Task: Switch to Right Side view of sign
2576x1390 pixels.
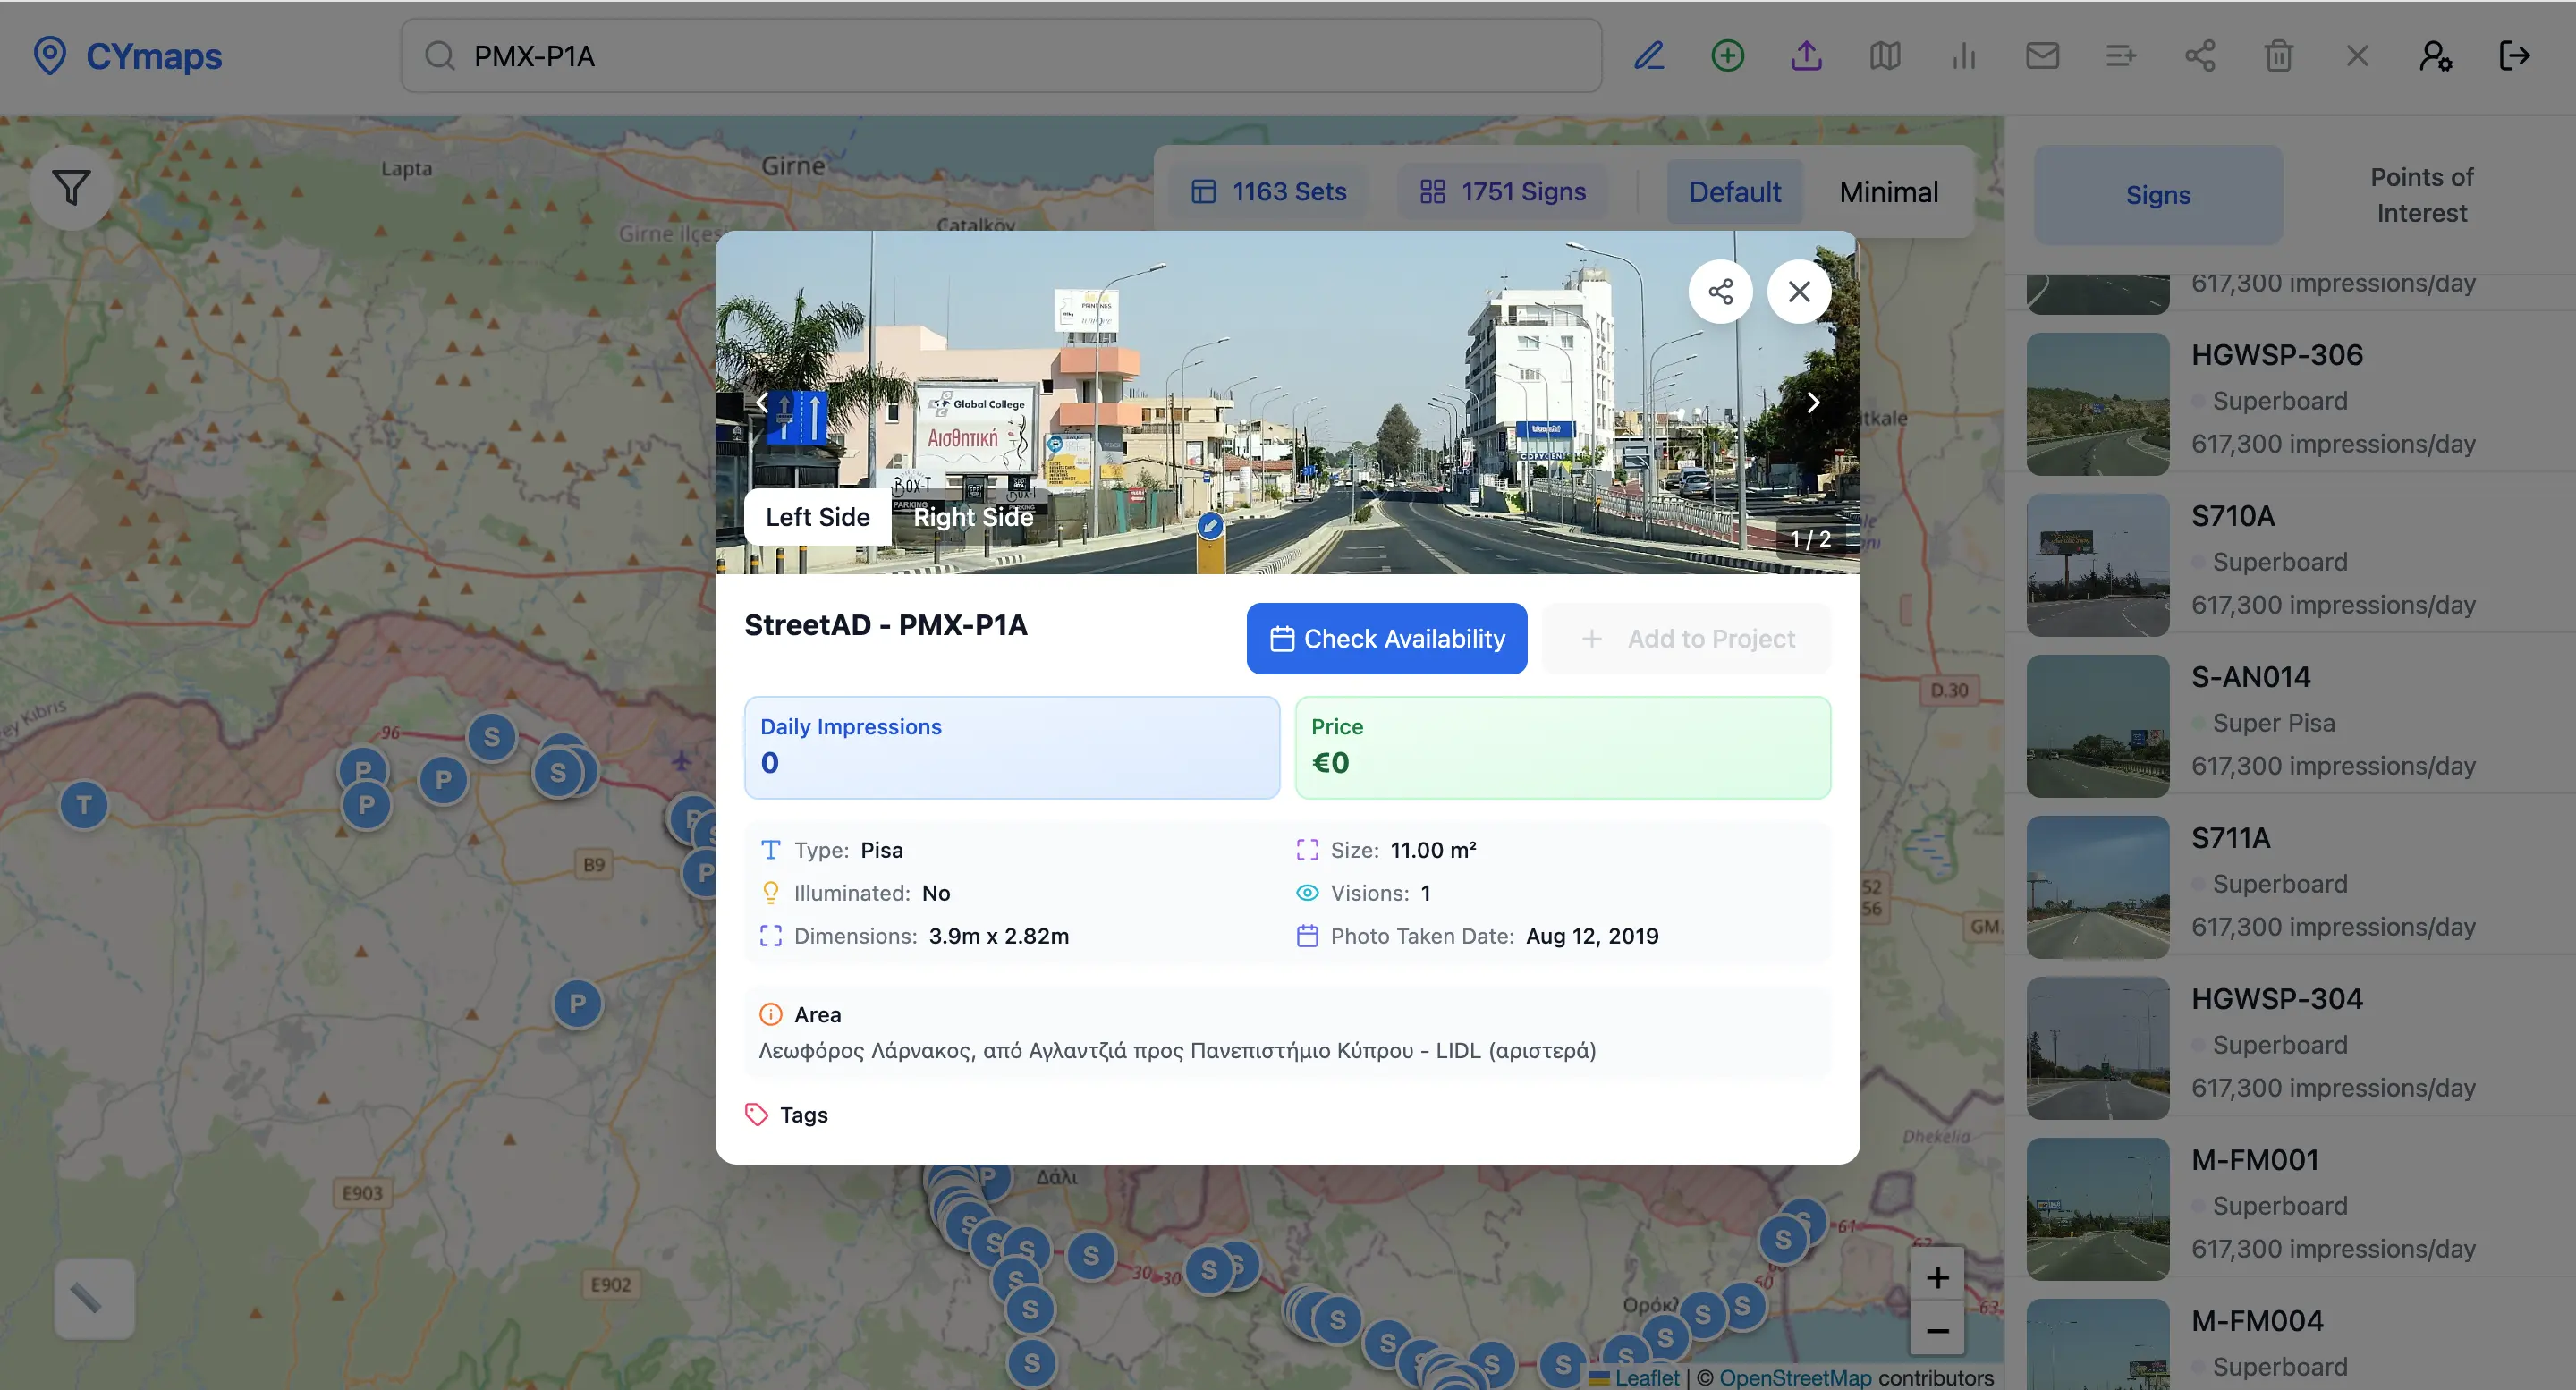Action: pyautogui.click(x=972, y=517)
